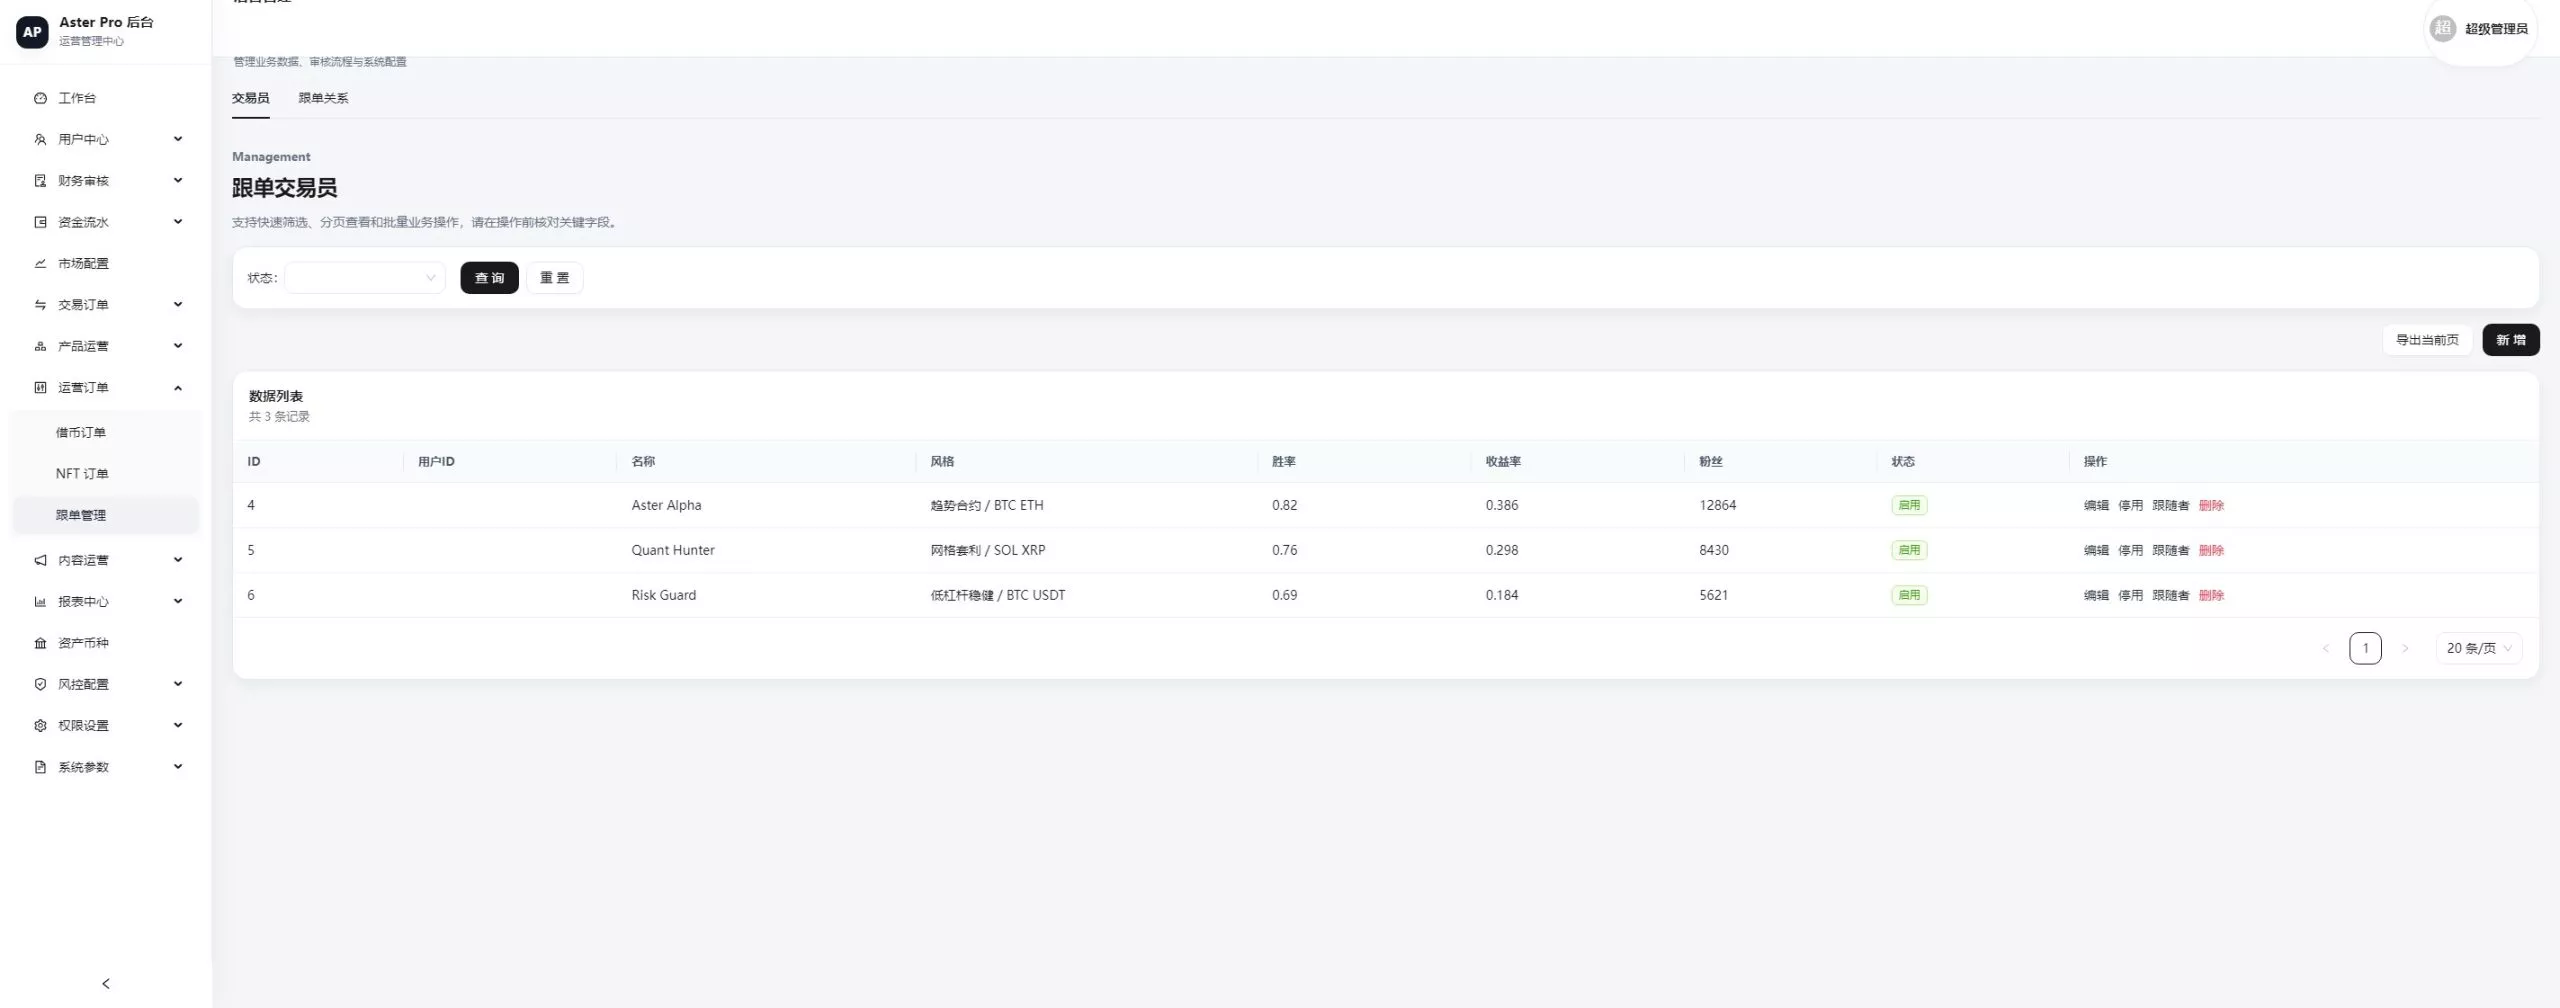Disable Aster Alpha via 停用
2560x1008 pixels.
pyautogui.click(x=2130, y=505)
